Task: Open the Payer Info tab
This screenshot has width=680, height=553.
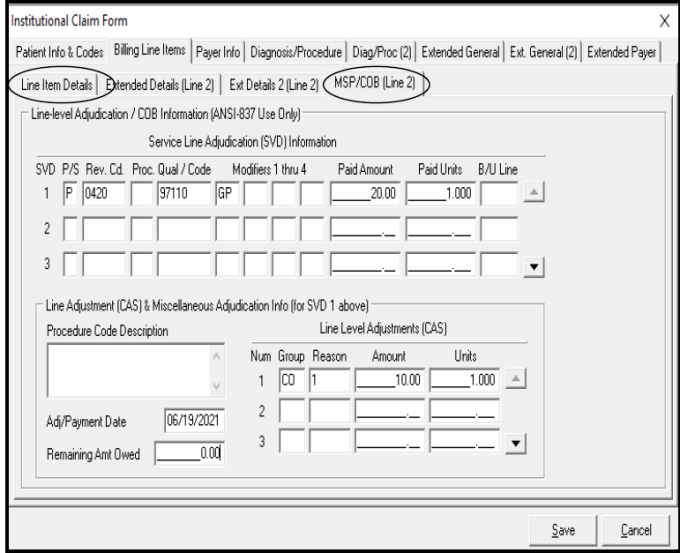Action: tap(215, 51)
